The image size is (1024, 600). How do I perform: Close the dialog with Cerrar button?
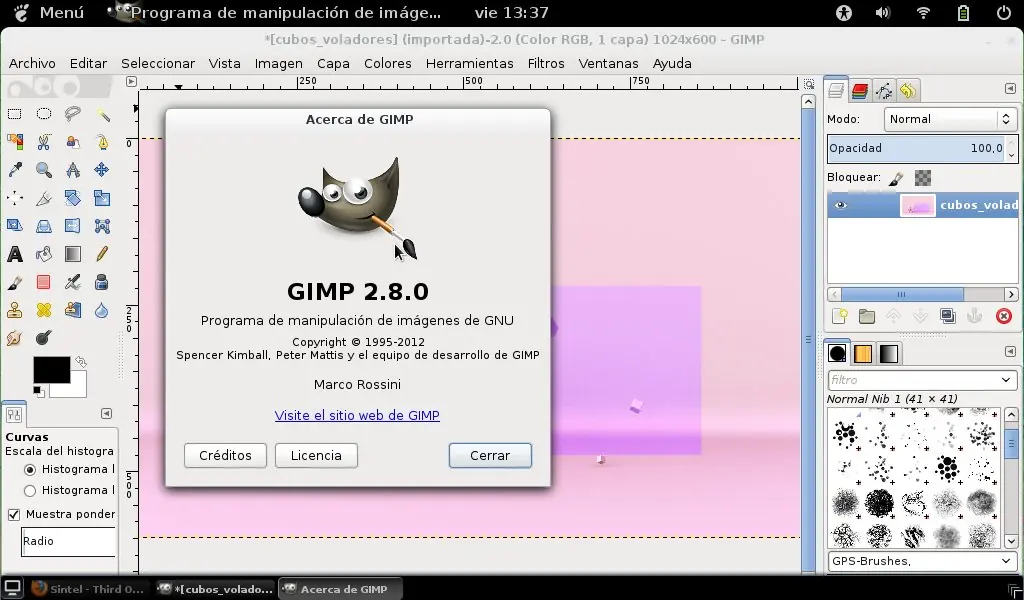pyautogui.click(x=490, y=456)
